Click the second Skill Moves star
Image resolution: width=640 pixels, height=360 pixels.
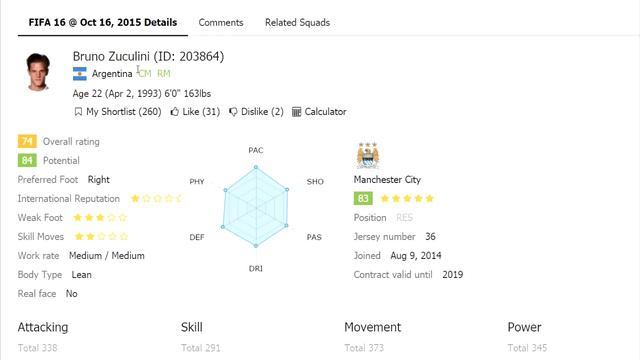point(91,237)
